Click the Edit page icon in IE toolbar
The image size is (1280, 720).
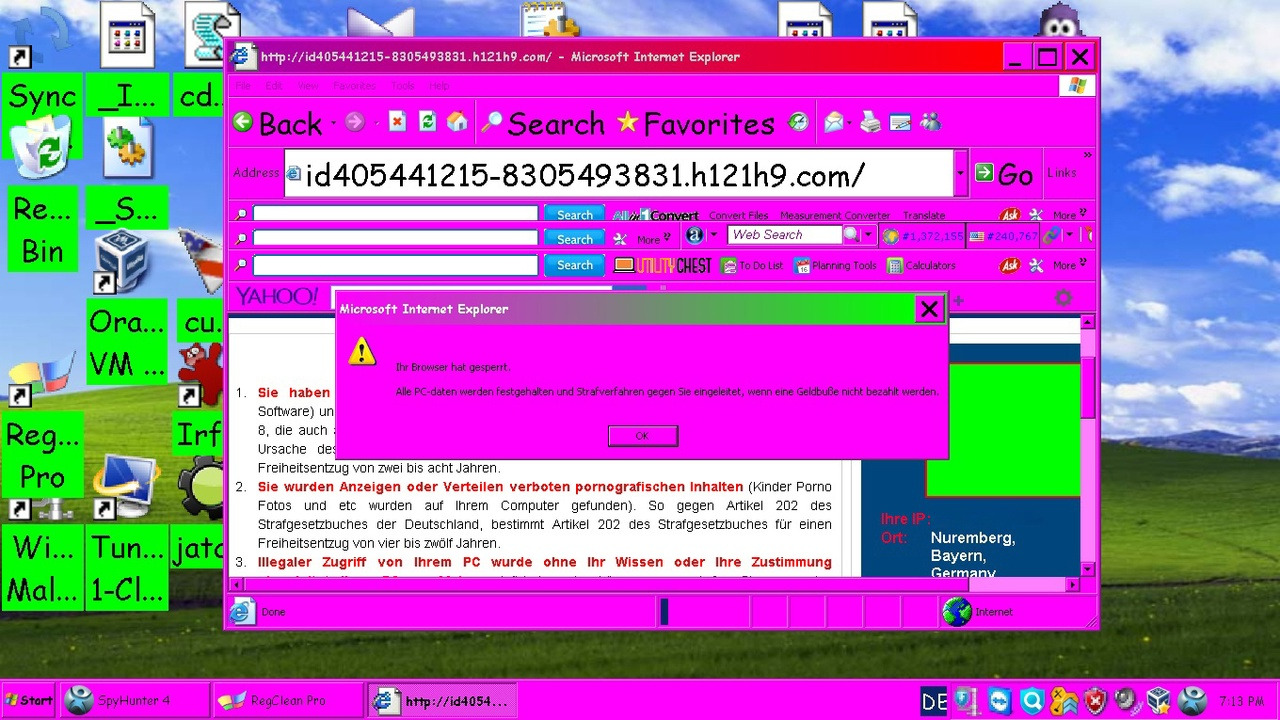coord(900,122)
